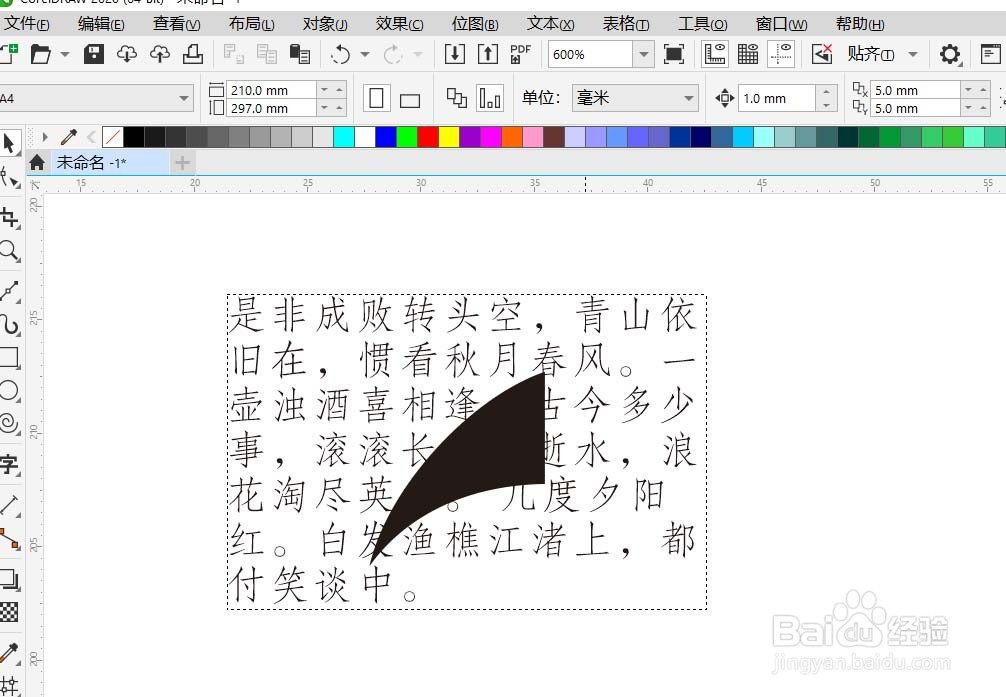1006x697 pixels.
Task: Click the nudge distance 1.0 mm field
Action: [x=776, y=98]
